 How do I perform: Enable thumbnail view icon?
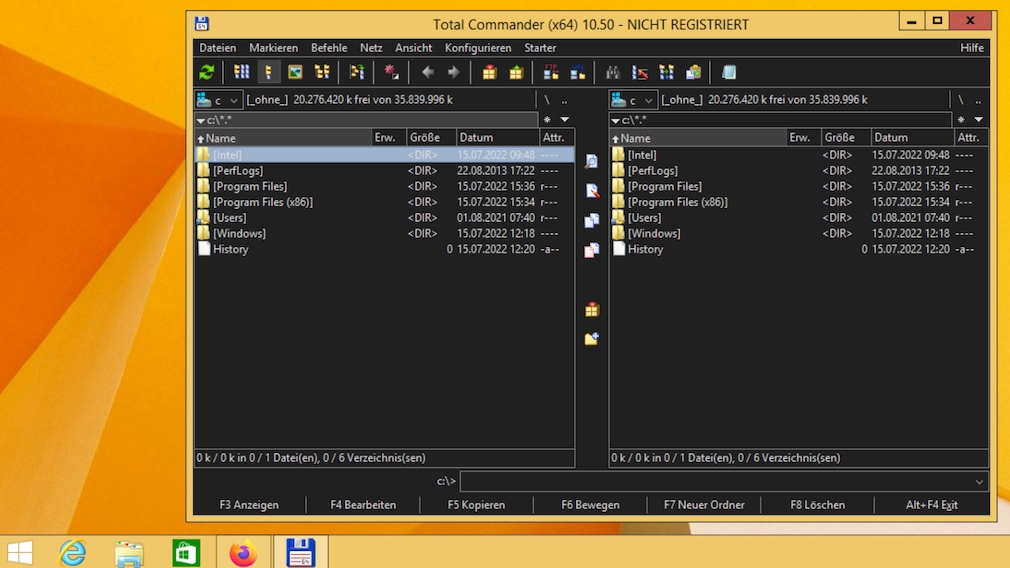click(x=295, y=72)
